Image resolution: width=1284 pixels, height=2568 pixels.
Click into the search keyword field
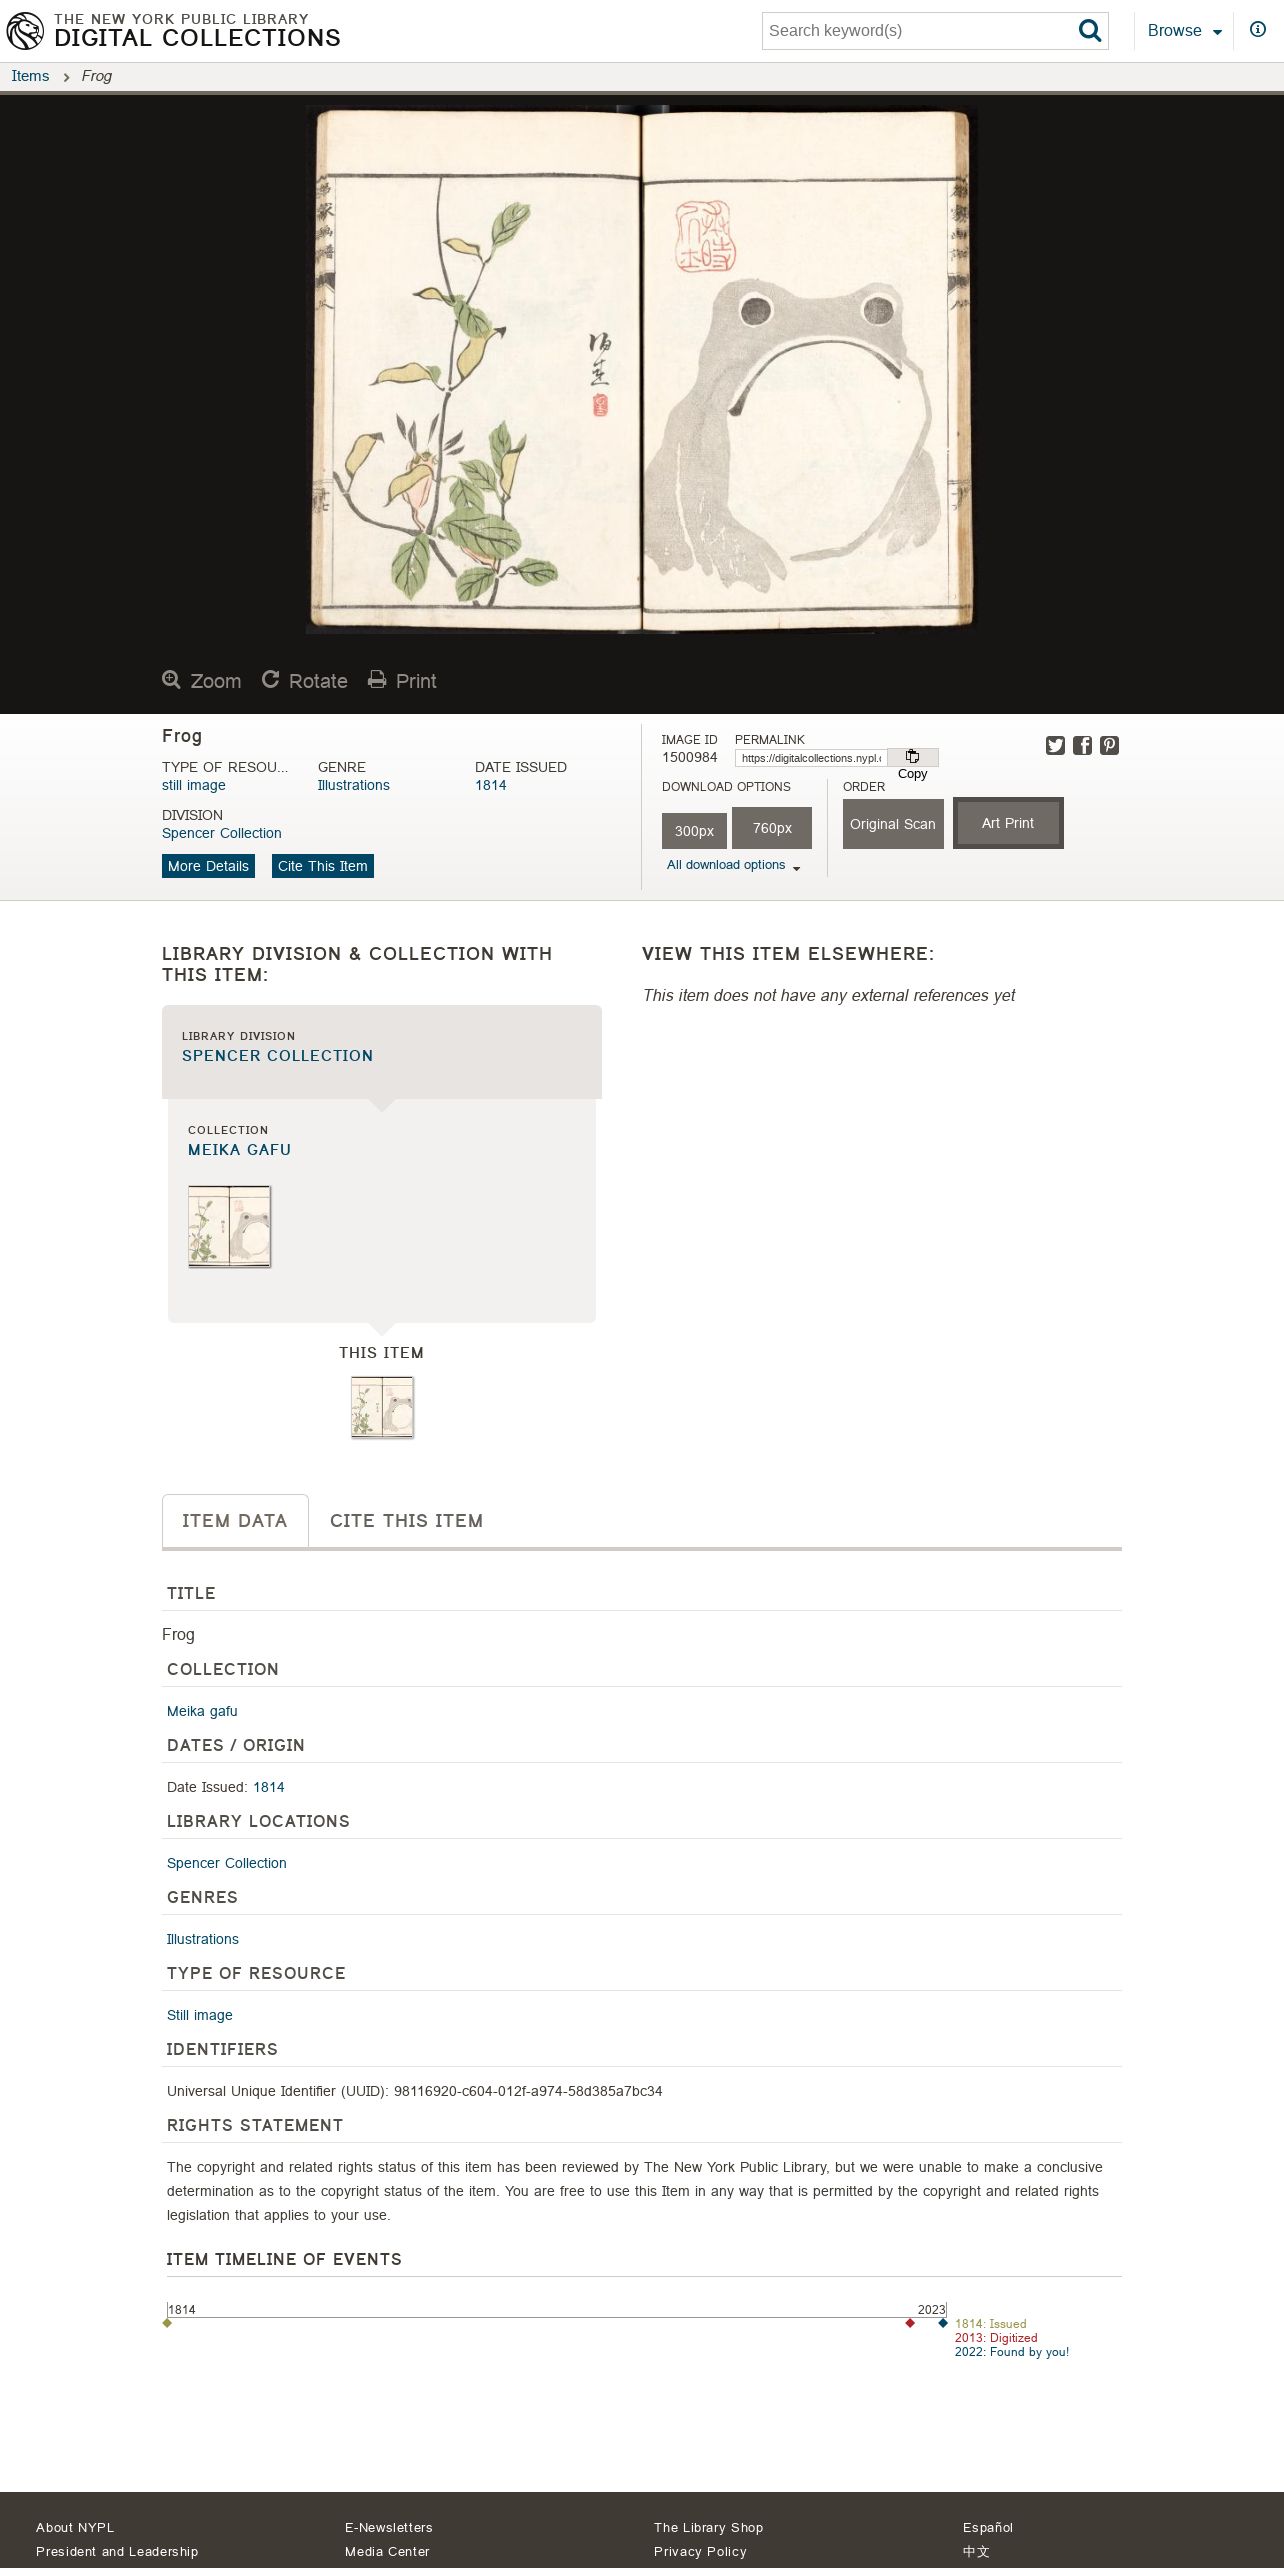pos(917,31)
